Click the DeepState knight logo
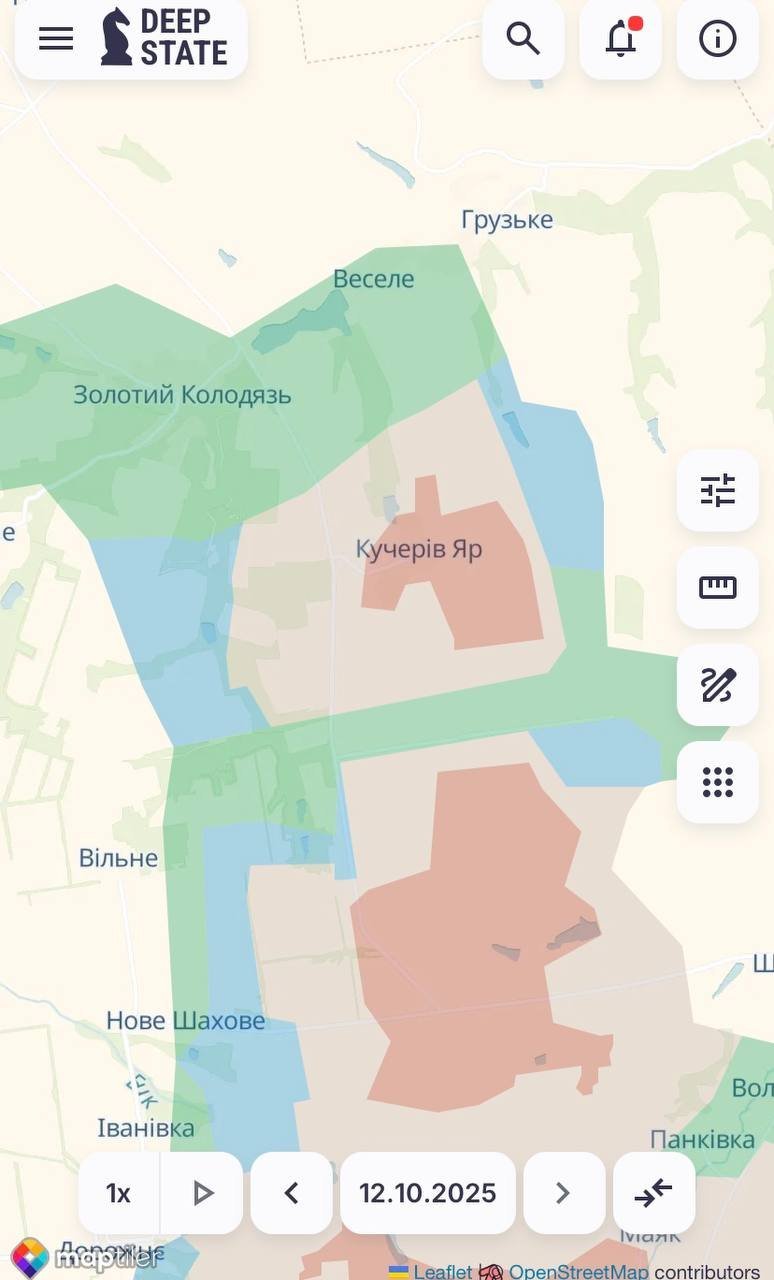Image resolution: width=774 pixels, height=1280 pixels. [116, 37]
